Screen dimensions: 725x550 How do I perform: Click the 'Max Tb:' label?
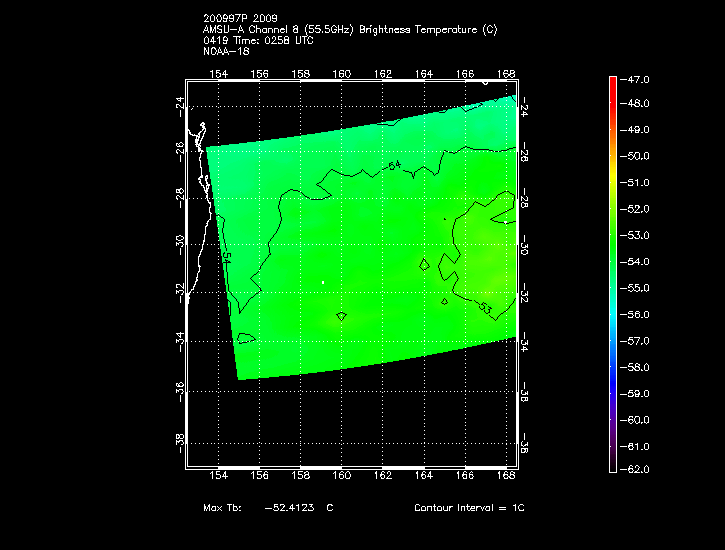[x=222, y=507]
